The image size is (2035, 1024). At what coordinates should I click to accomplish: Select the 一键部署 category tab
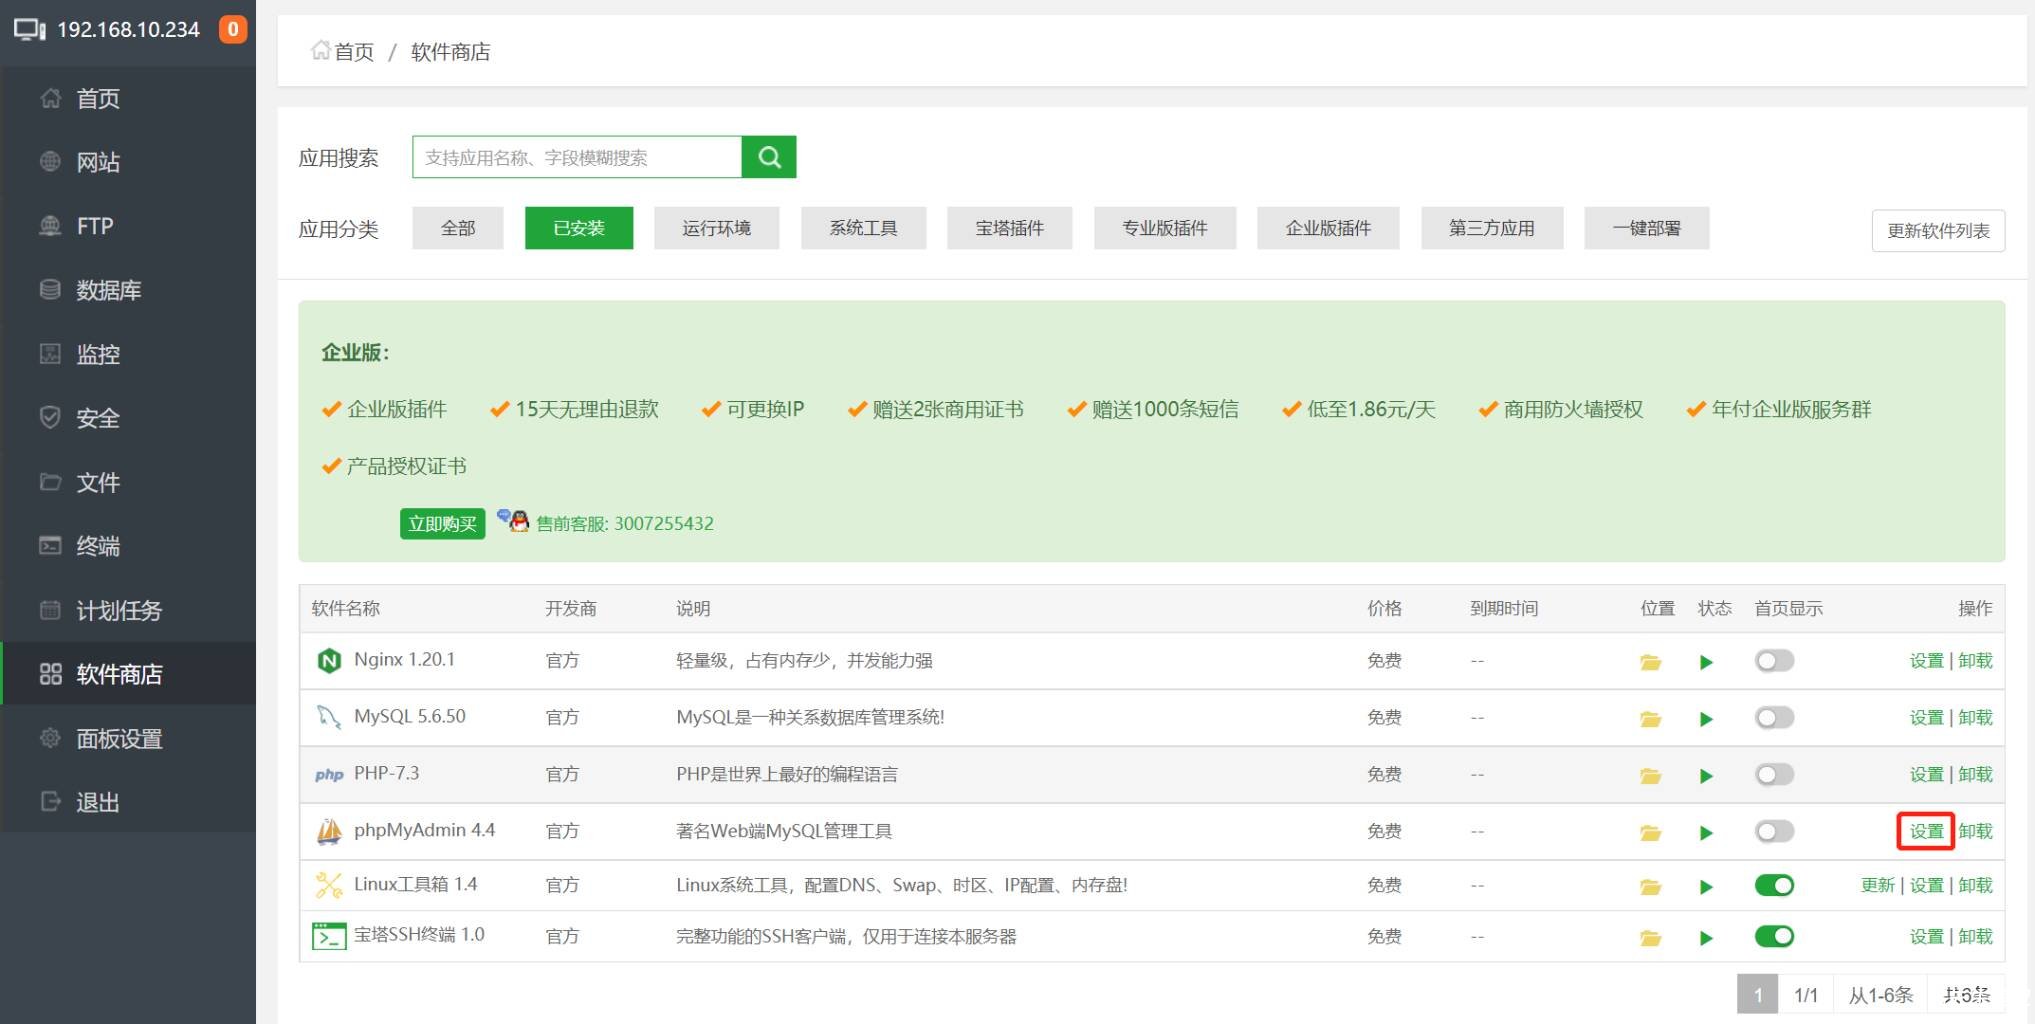1647,228
